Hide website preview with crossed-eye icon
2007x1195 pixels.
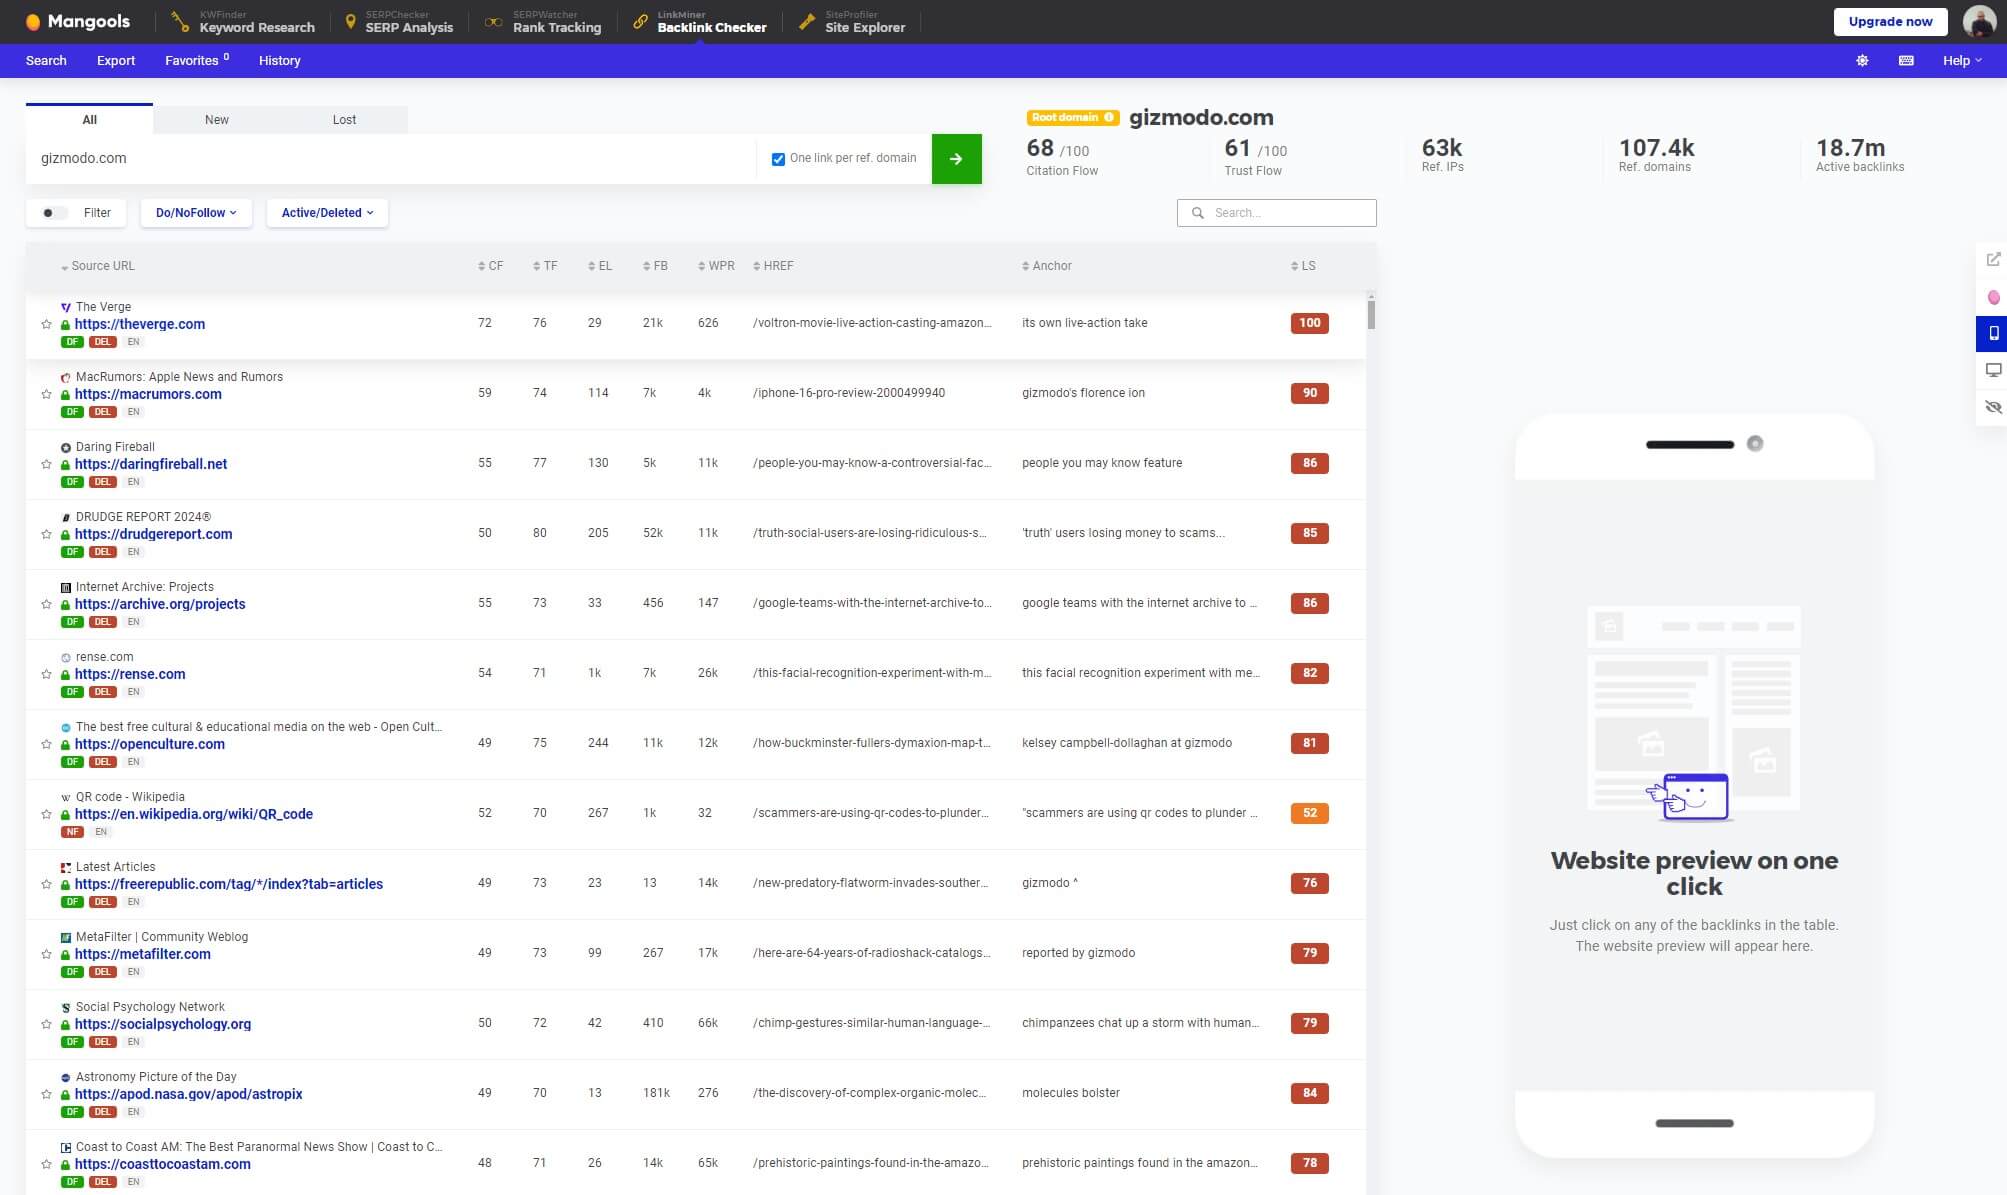click(1992, 408)
